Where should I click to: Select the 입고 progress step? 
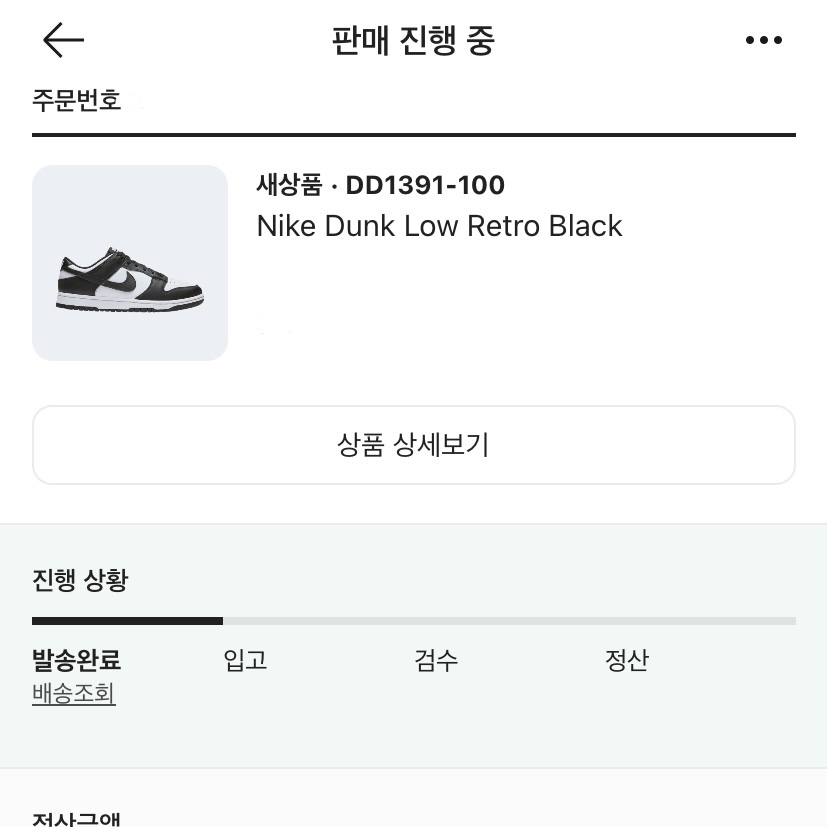(245, 660)
